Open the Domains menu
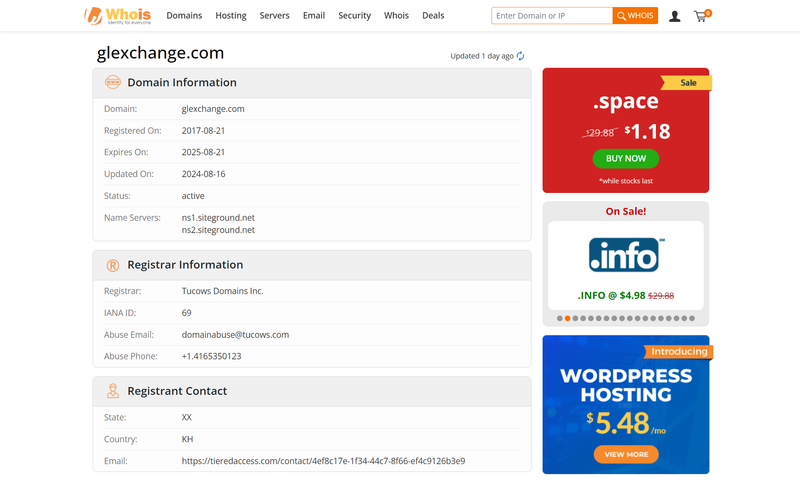 pos(184,16)
